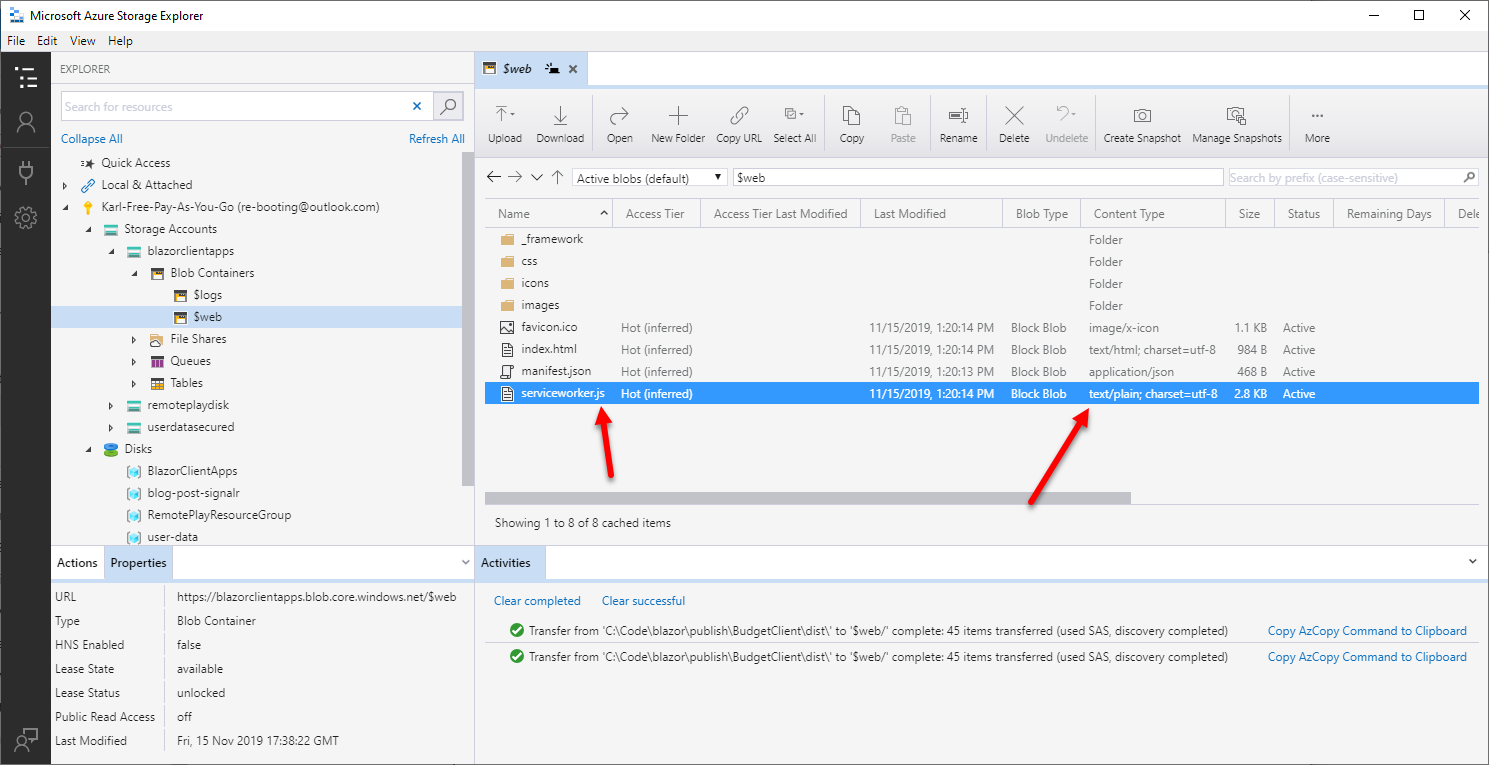
Task: Open Account Management in the left sidebar
Action: pos(26,122)
